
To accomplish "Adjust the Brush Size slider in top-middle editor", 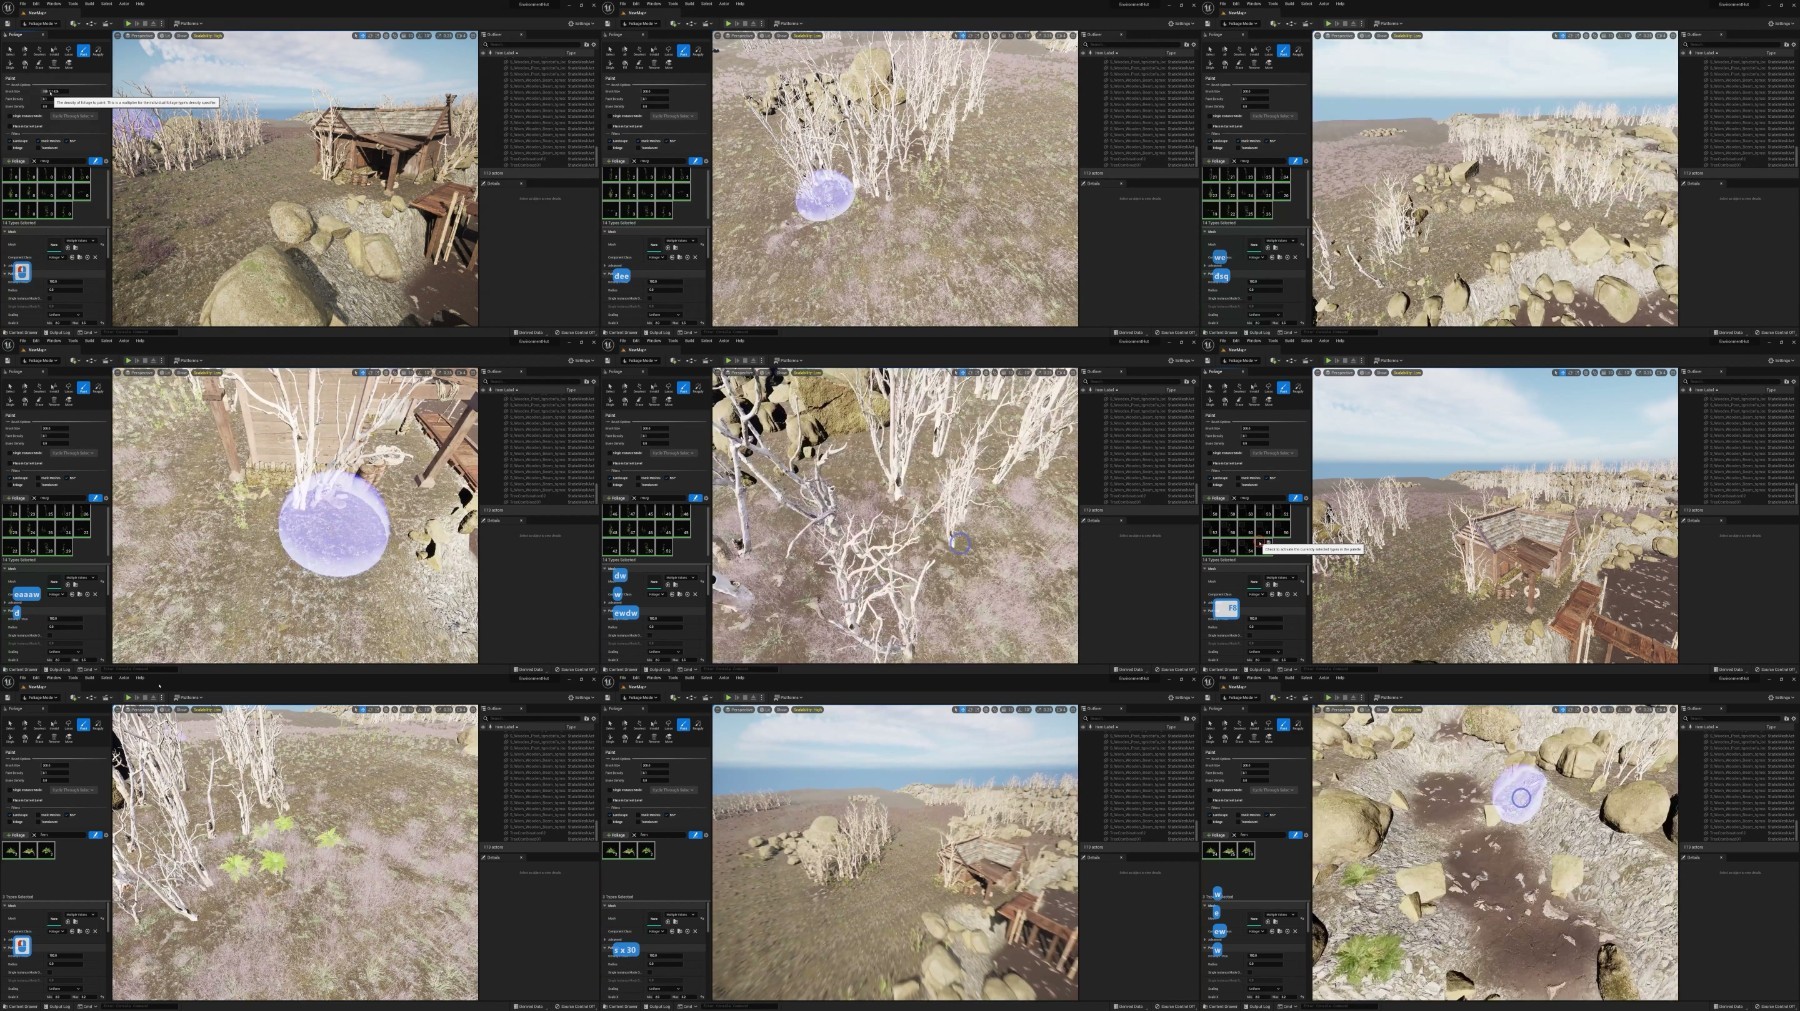I will [x=655, y=92].
